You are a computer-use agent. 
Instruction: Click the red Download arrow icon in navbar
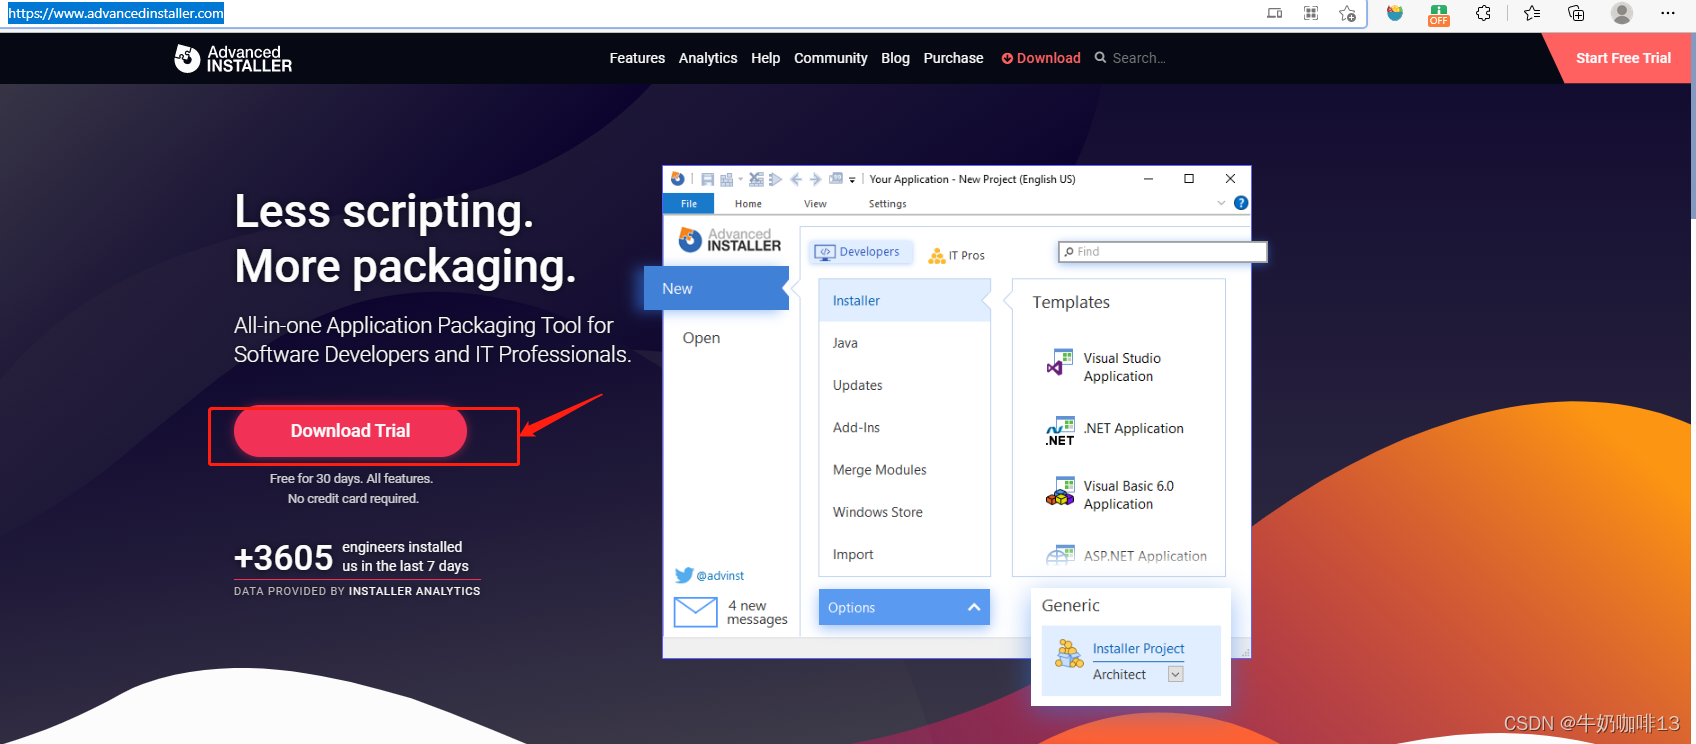[1007, 58]
